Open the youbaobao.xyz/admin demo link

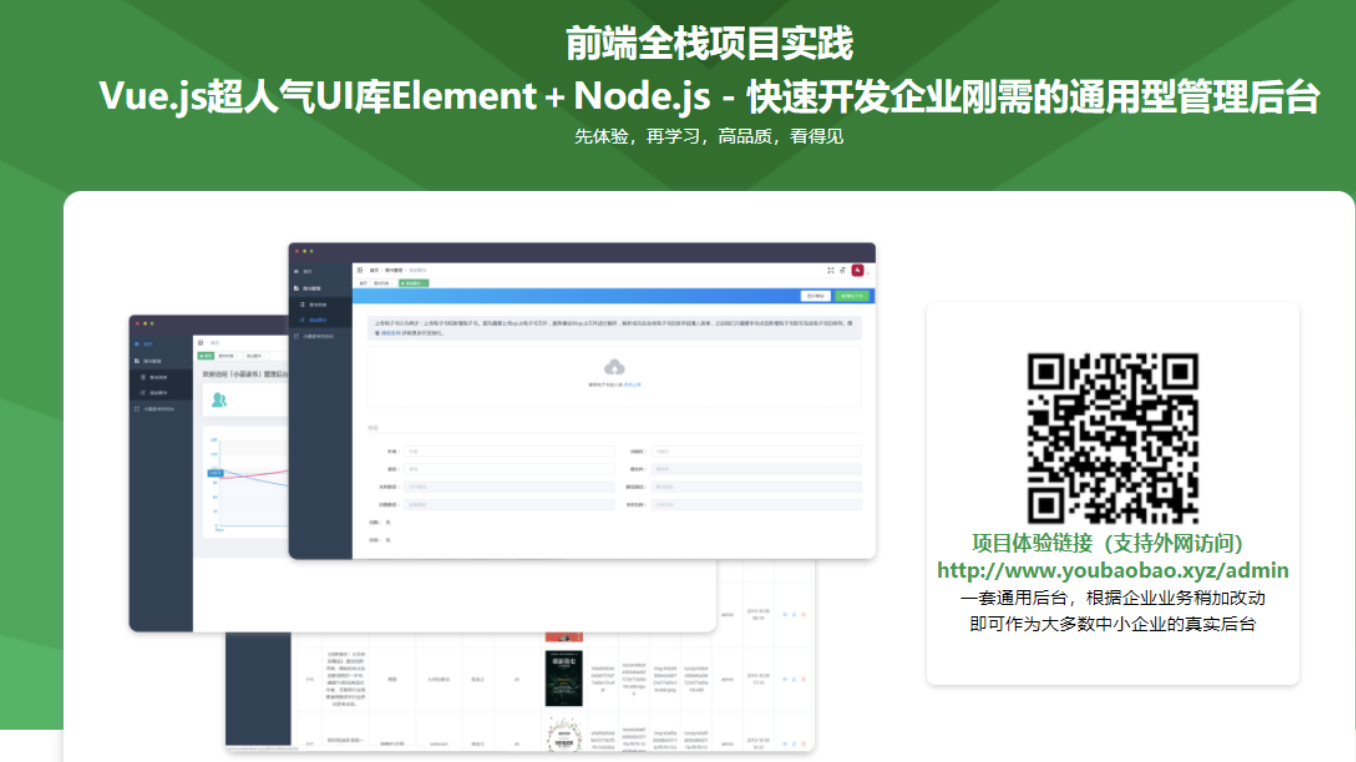[1113, 571]
